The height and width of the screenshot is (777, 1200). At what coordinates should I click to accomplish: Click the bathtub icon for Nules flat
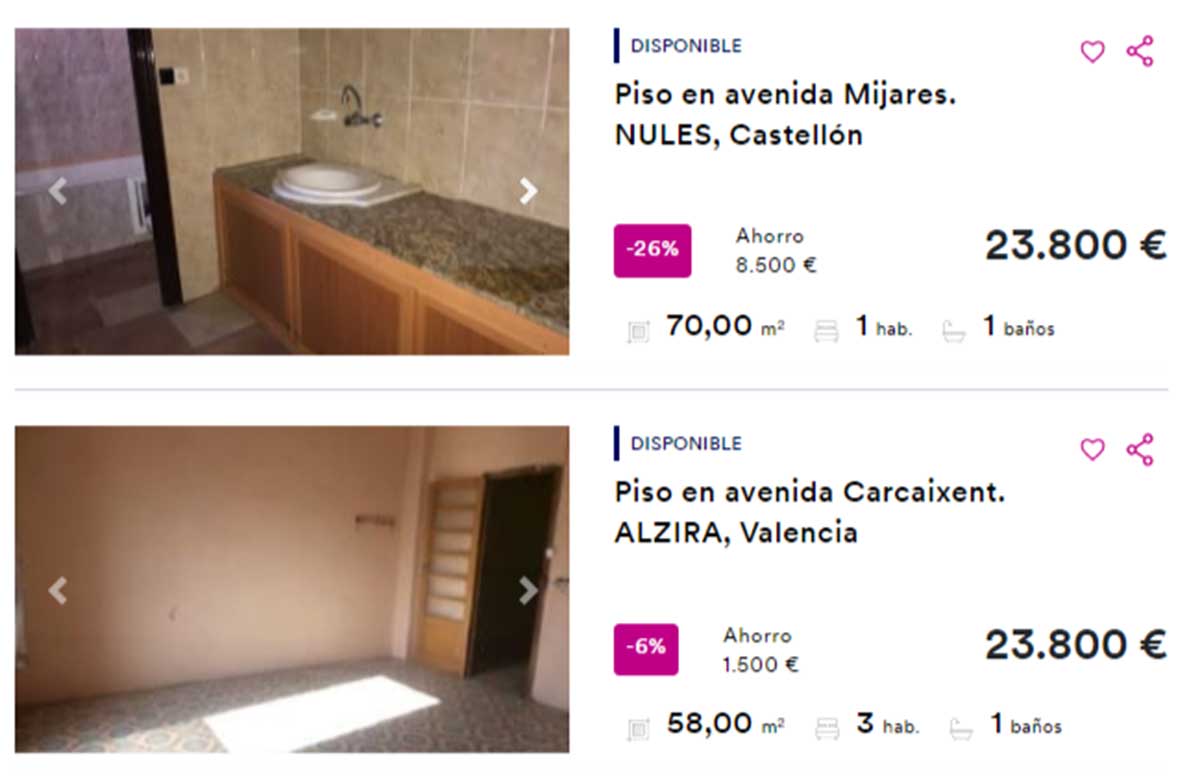955,331
